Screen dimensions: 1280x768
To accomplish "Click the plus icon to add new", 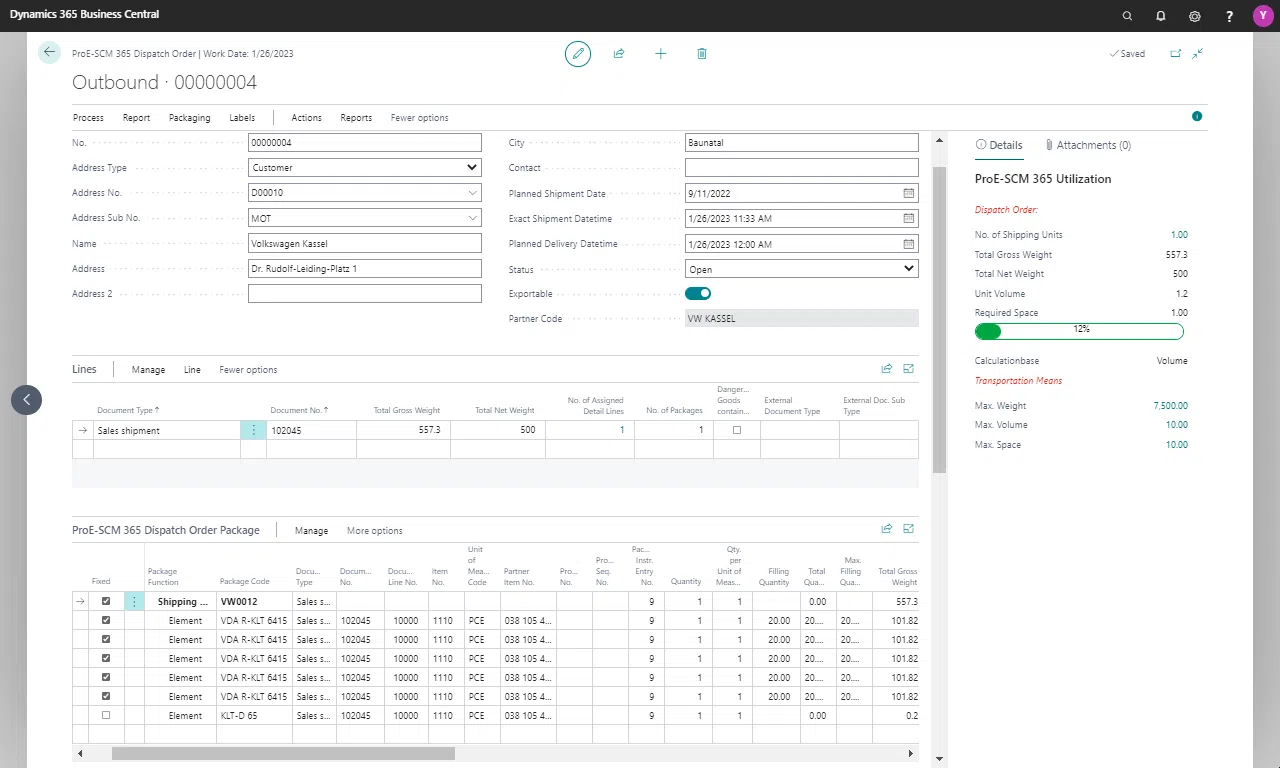I will click(660, 54).
